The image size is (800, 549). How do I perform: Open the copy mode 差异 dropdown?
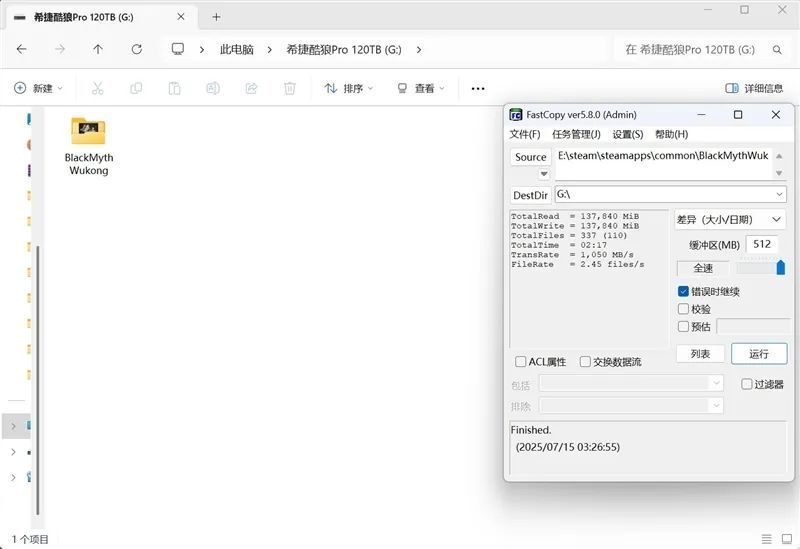click(730, 219)
